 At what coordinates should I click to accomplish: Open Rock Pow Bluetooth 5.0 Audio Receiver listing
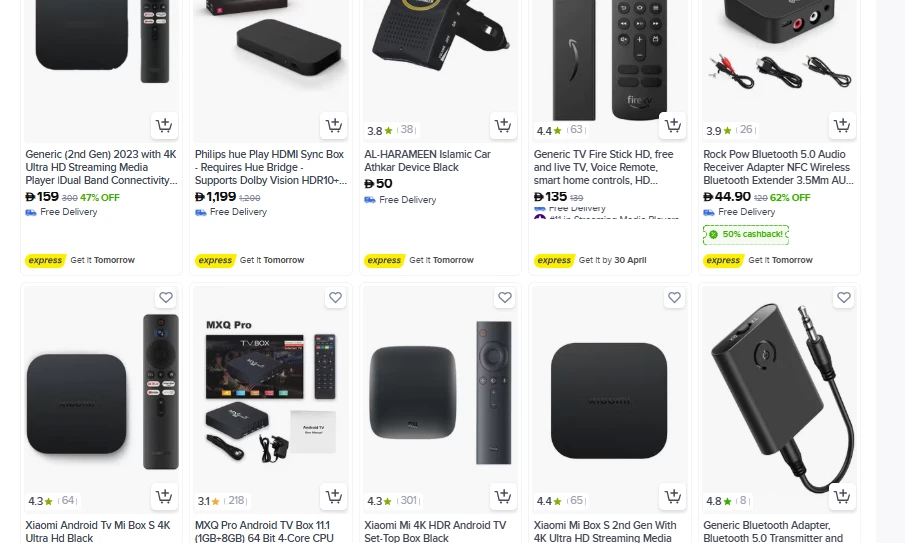tap(778, 167)
